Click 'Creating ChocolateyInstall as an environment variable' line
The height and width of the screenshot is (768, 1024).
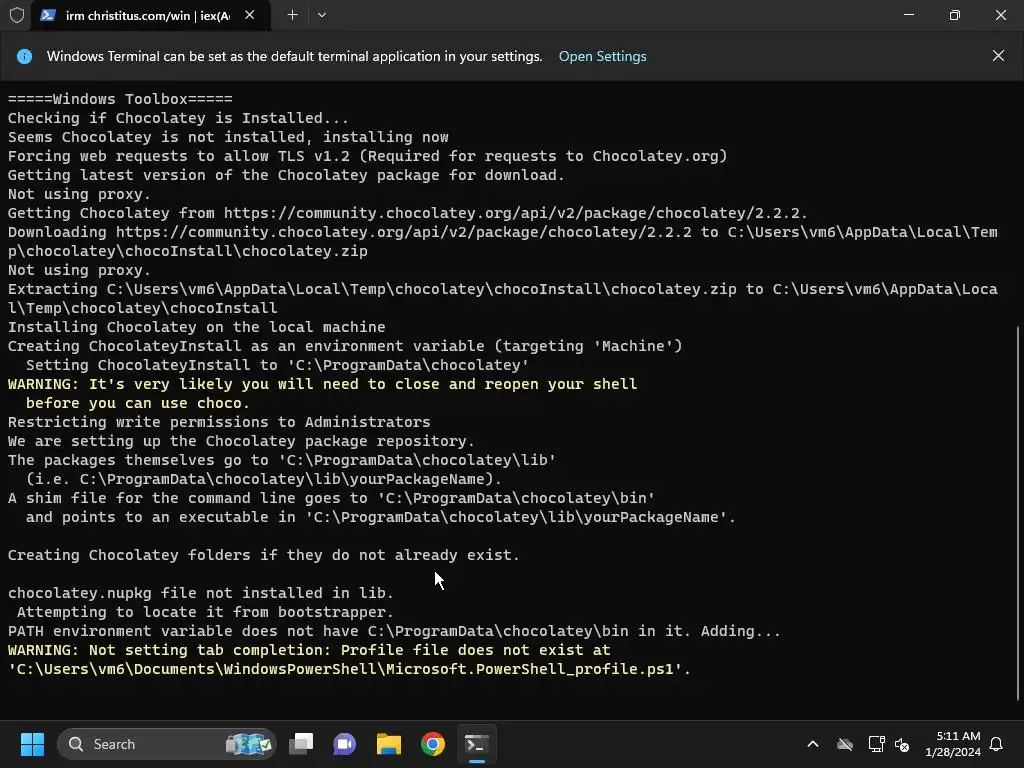(345, 346)
